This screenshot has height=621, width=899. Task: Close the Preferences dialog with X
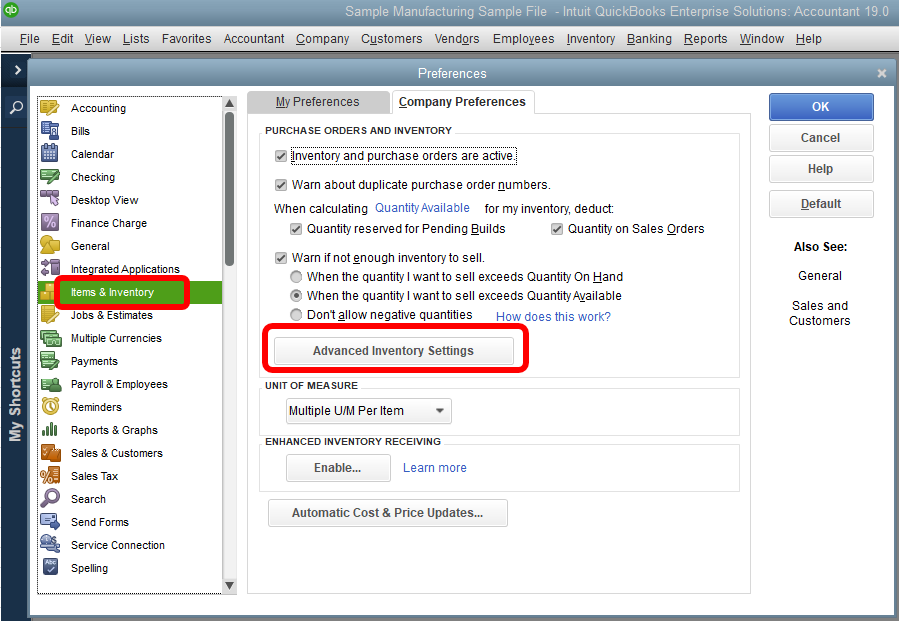point(882,73)
